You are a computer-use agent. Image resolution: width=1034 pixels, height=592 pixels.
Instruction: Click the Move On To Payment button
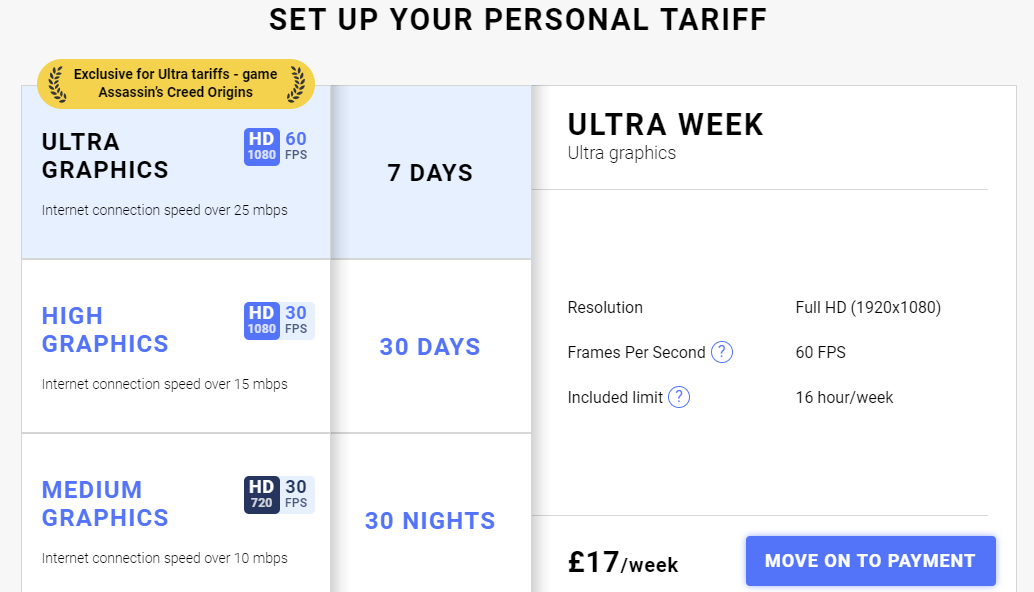coord(870,560)
